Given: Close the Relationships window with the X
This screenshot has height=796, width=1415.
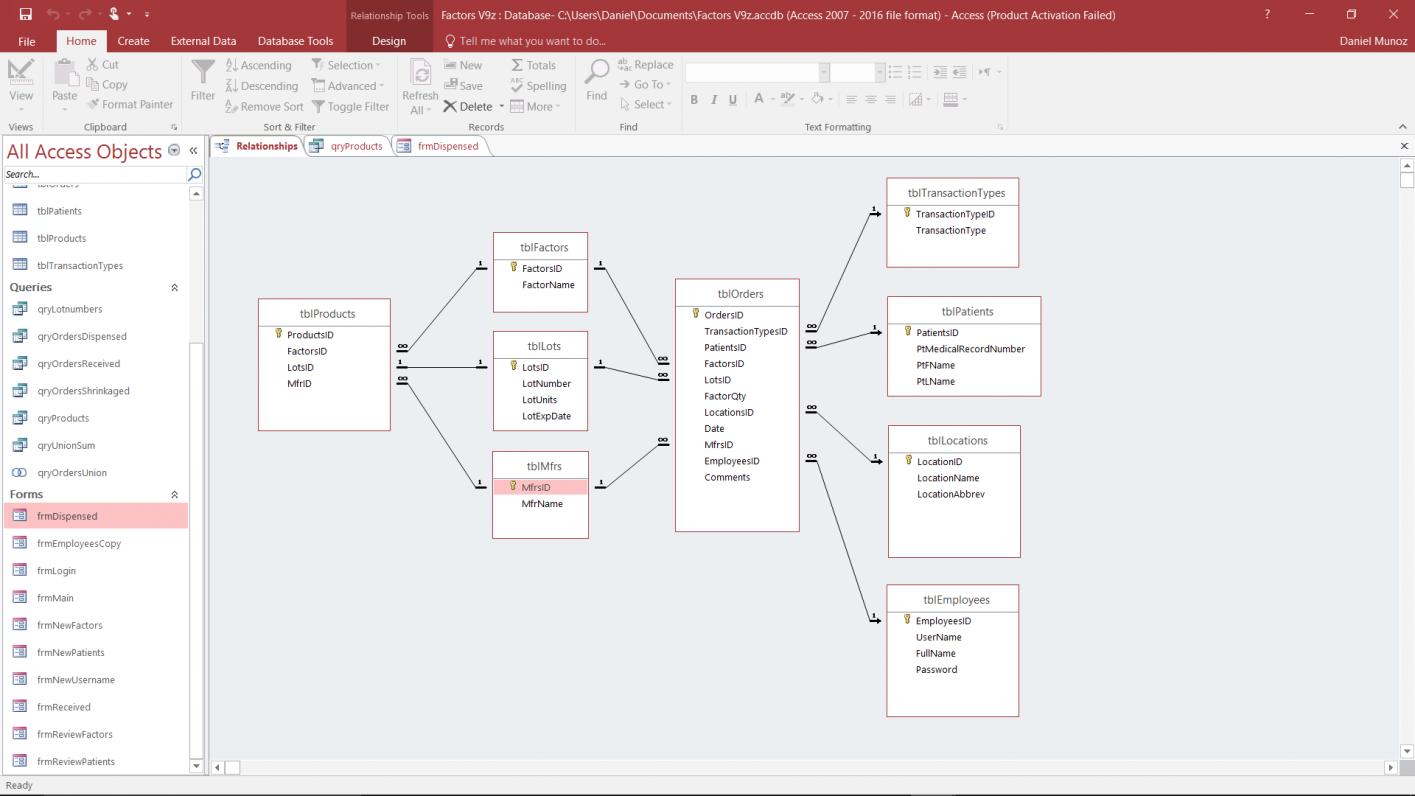Looking at the screenshot, I should 1404,146.
